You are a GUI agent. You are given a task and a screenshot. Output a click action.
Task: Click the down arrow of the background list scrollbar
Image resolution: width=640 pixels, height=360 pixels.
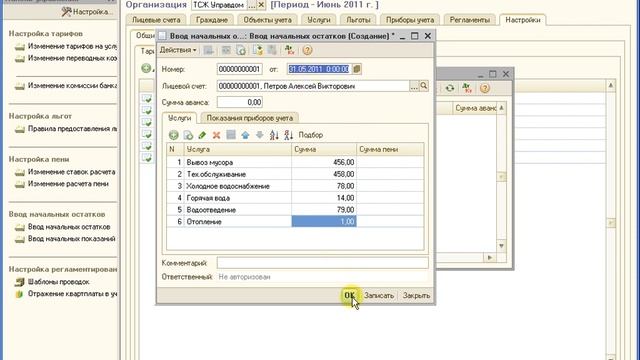coord(502,246)
